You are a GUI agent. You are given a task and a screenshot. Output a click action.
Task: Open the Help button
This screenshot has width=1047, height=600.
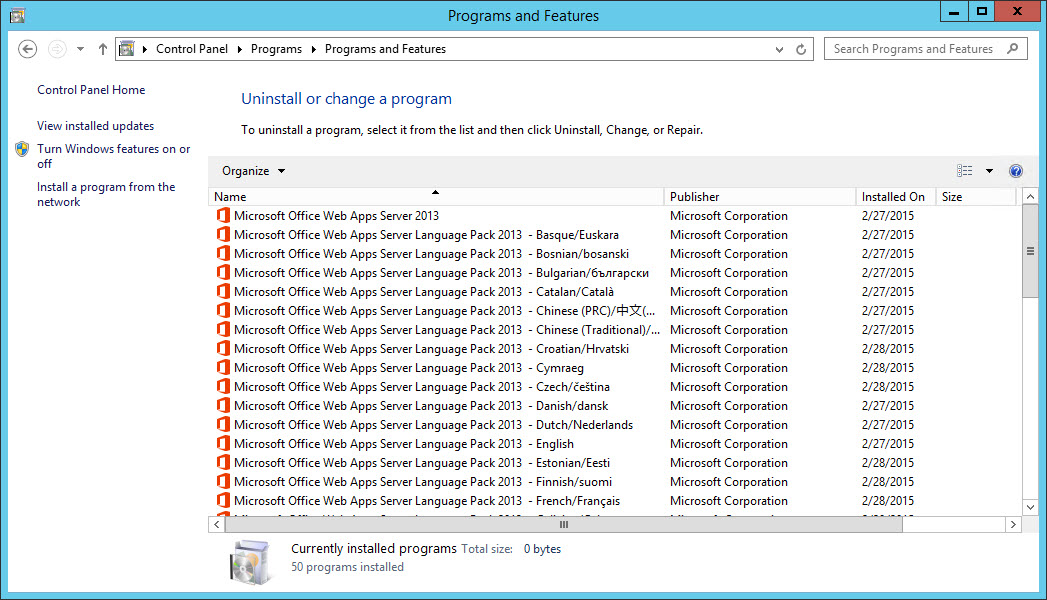[x=1016, y=171]
